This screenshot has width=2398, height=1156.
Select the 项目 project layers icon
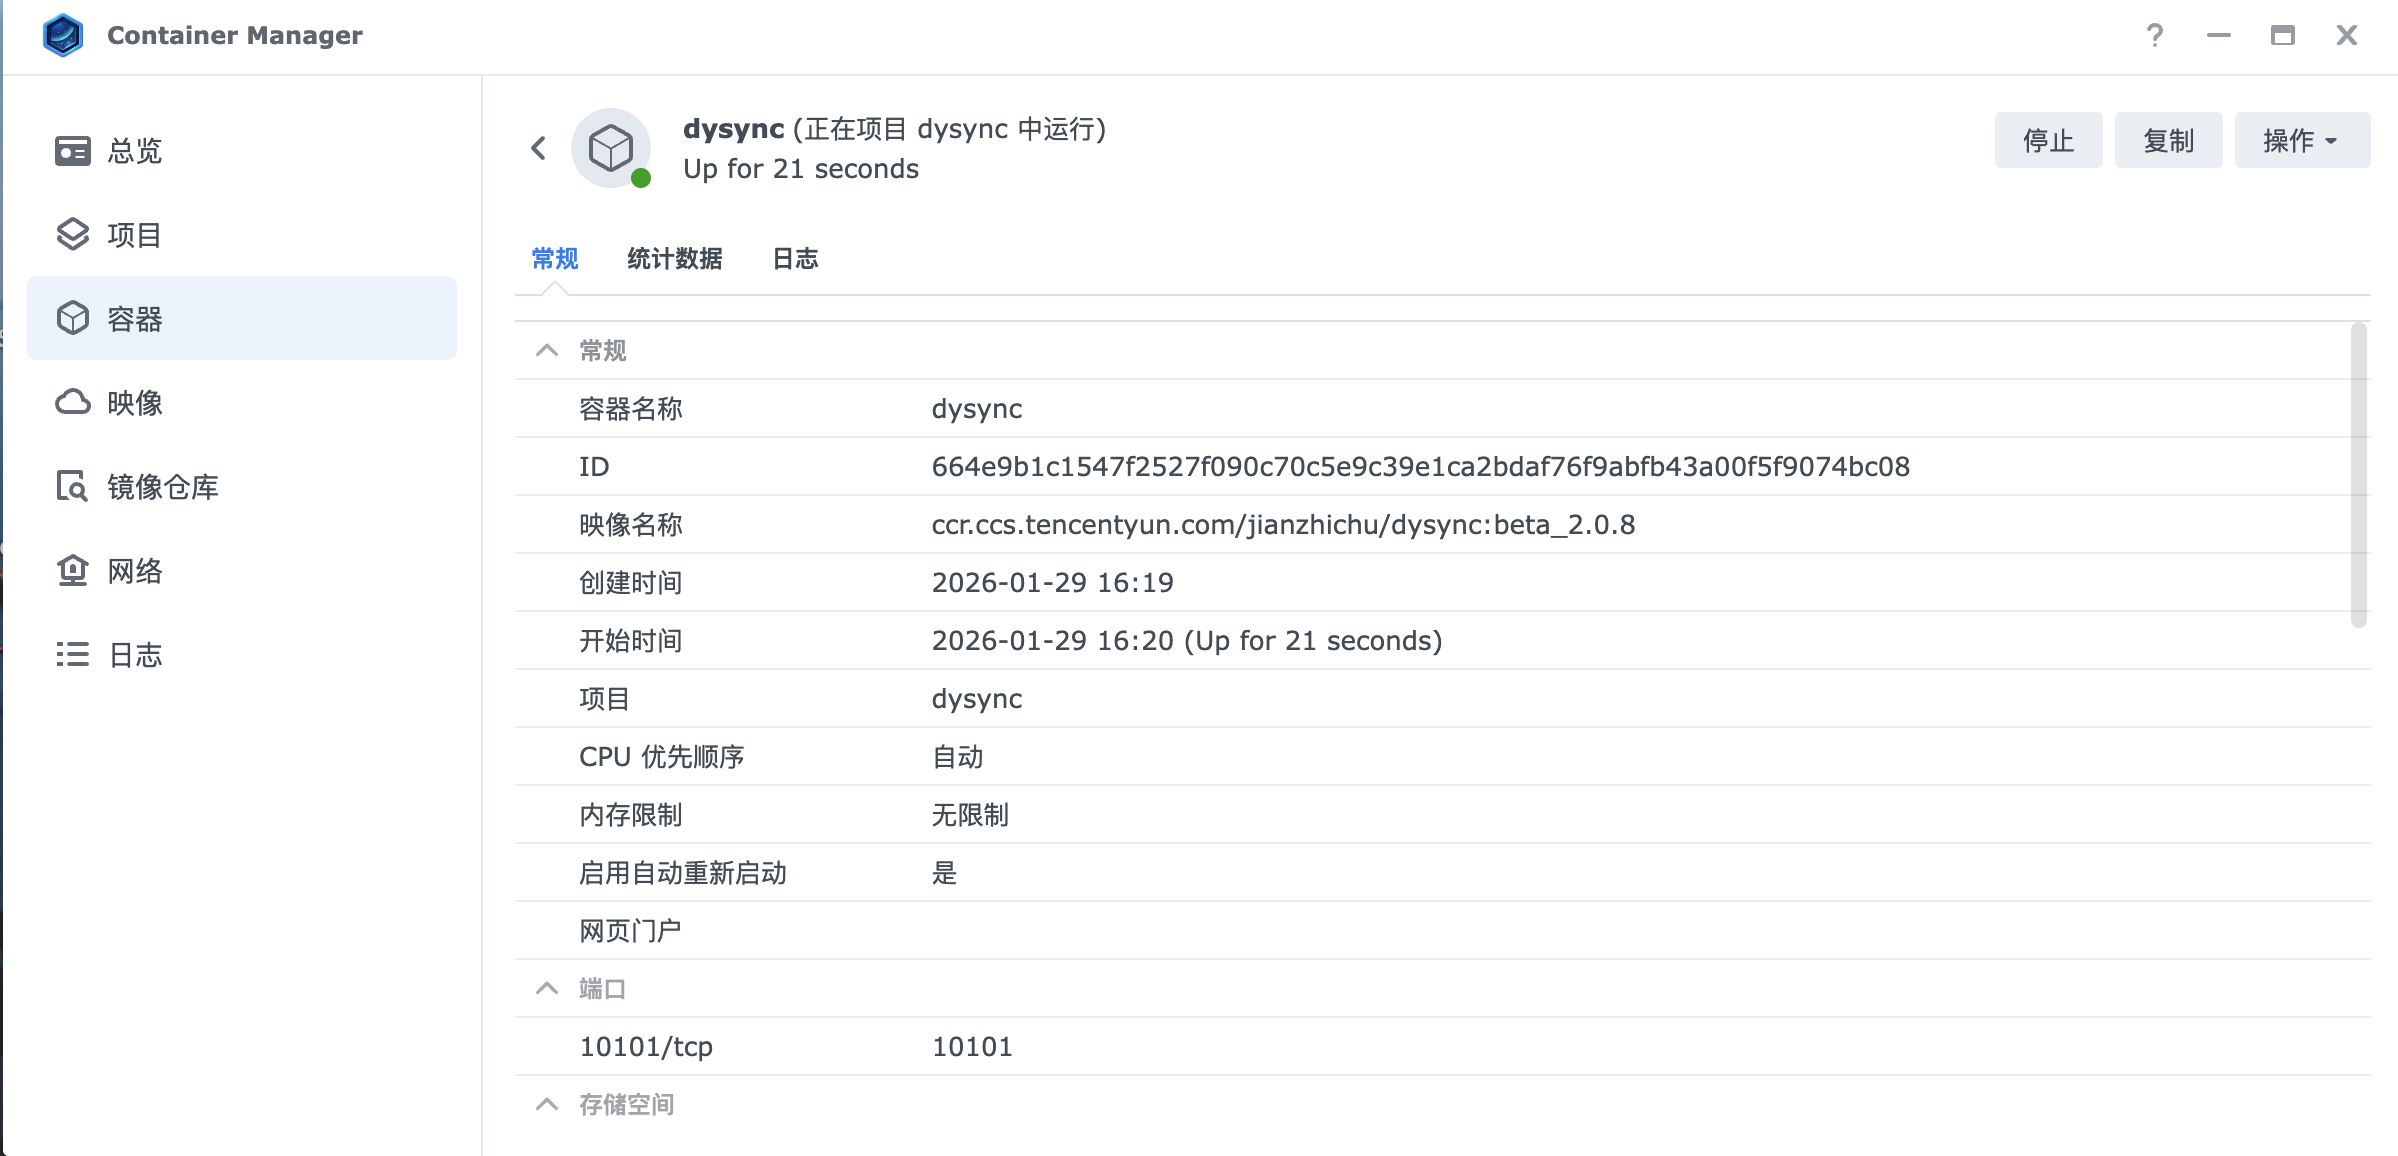[x=72, y=235]
